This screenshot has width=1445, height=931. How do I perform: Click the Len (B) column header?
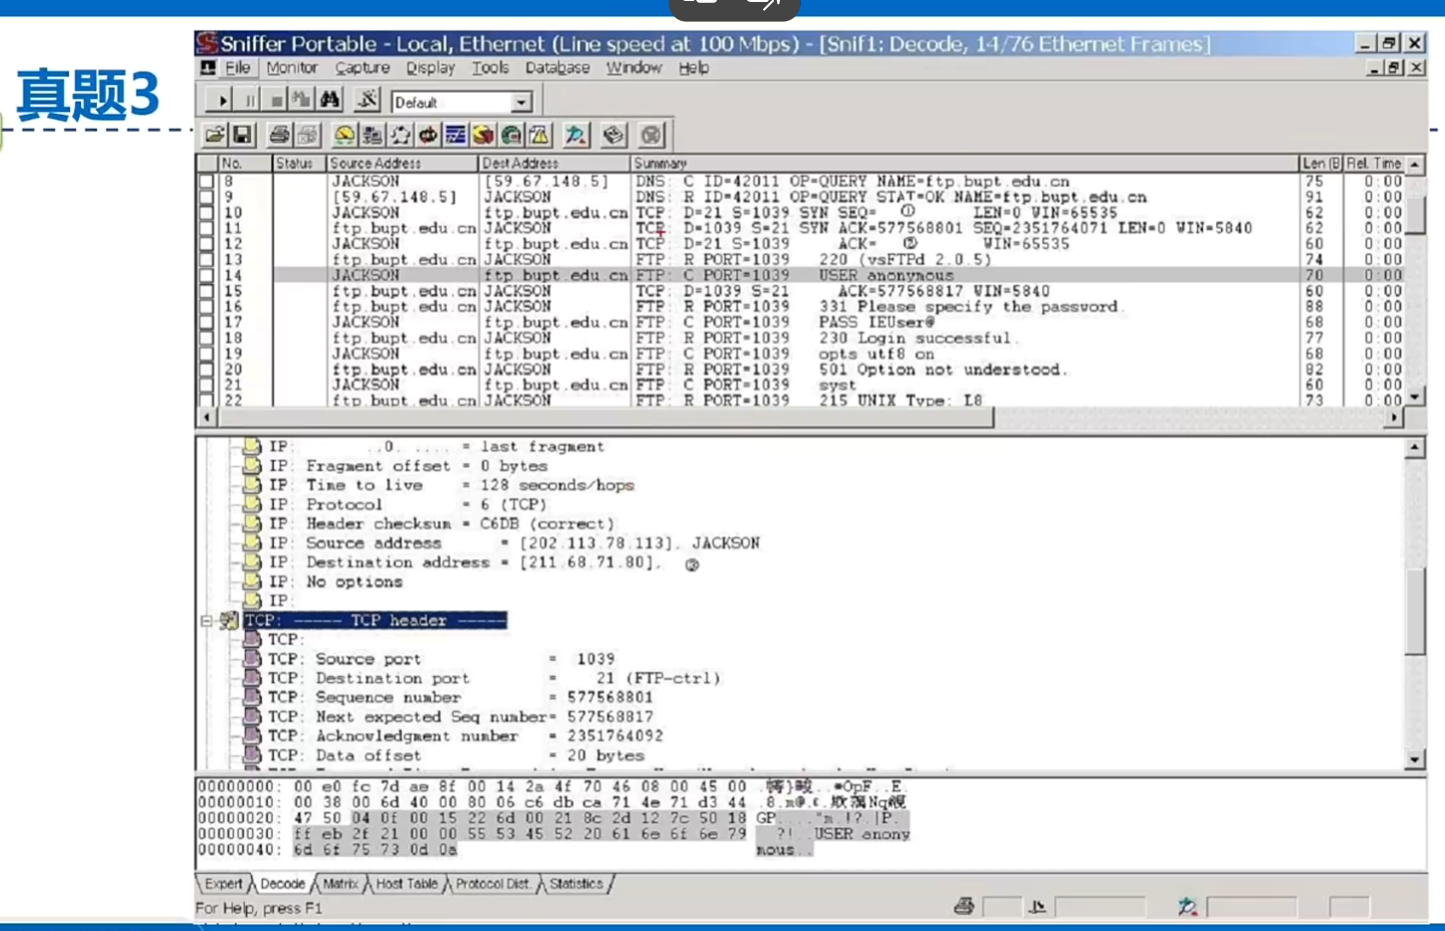pos(1321,163)
